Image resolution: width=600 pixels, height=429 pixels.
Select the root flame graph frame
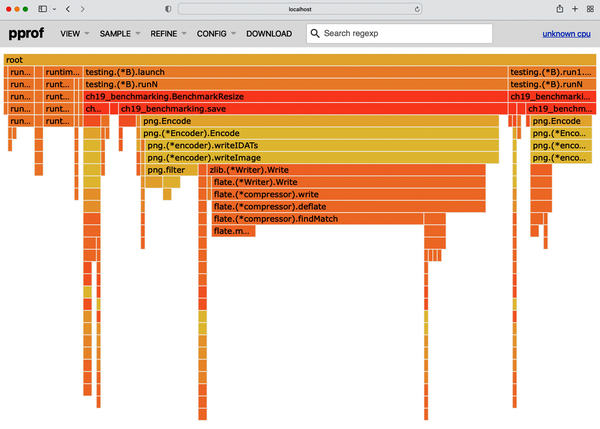click(300, 60)
